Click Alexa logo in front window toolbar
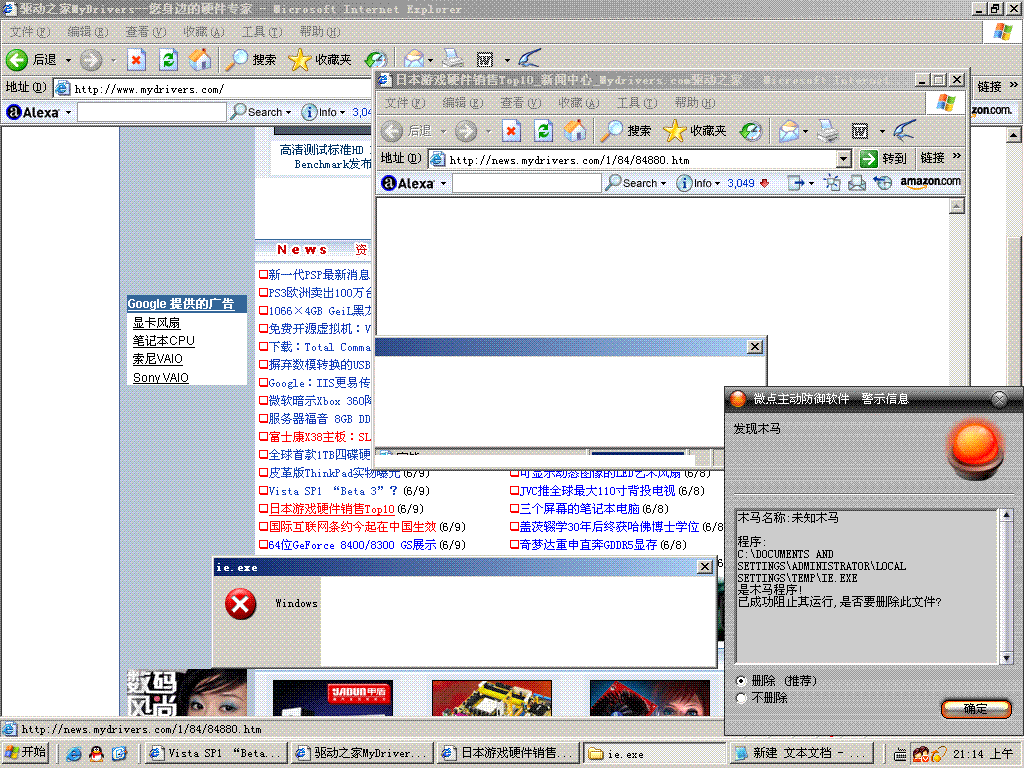This screenshot has height=768, width=1024. (408, 184)
